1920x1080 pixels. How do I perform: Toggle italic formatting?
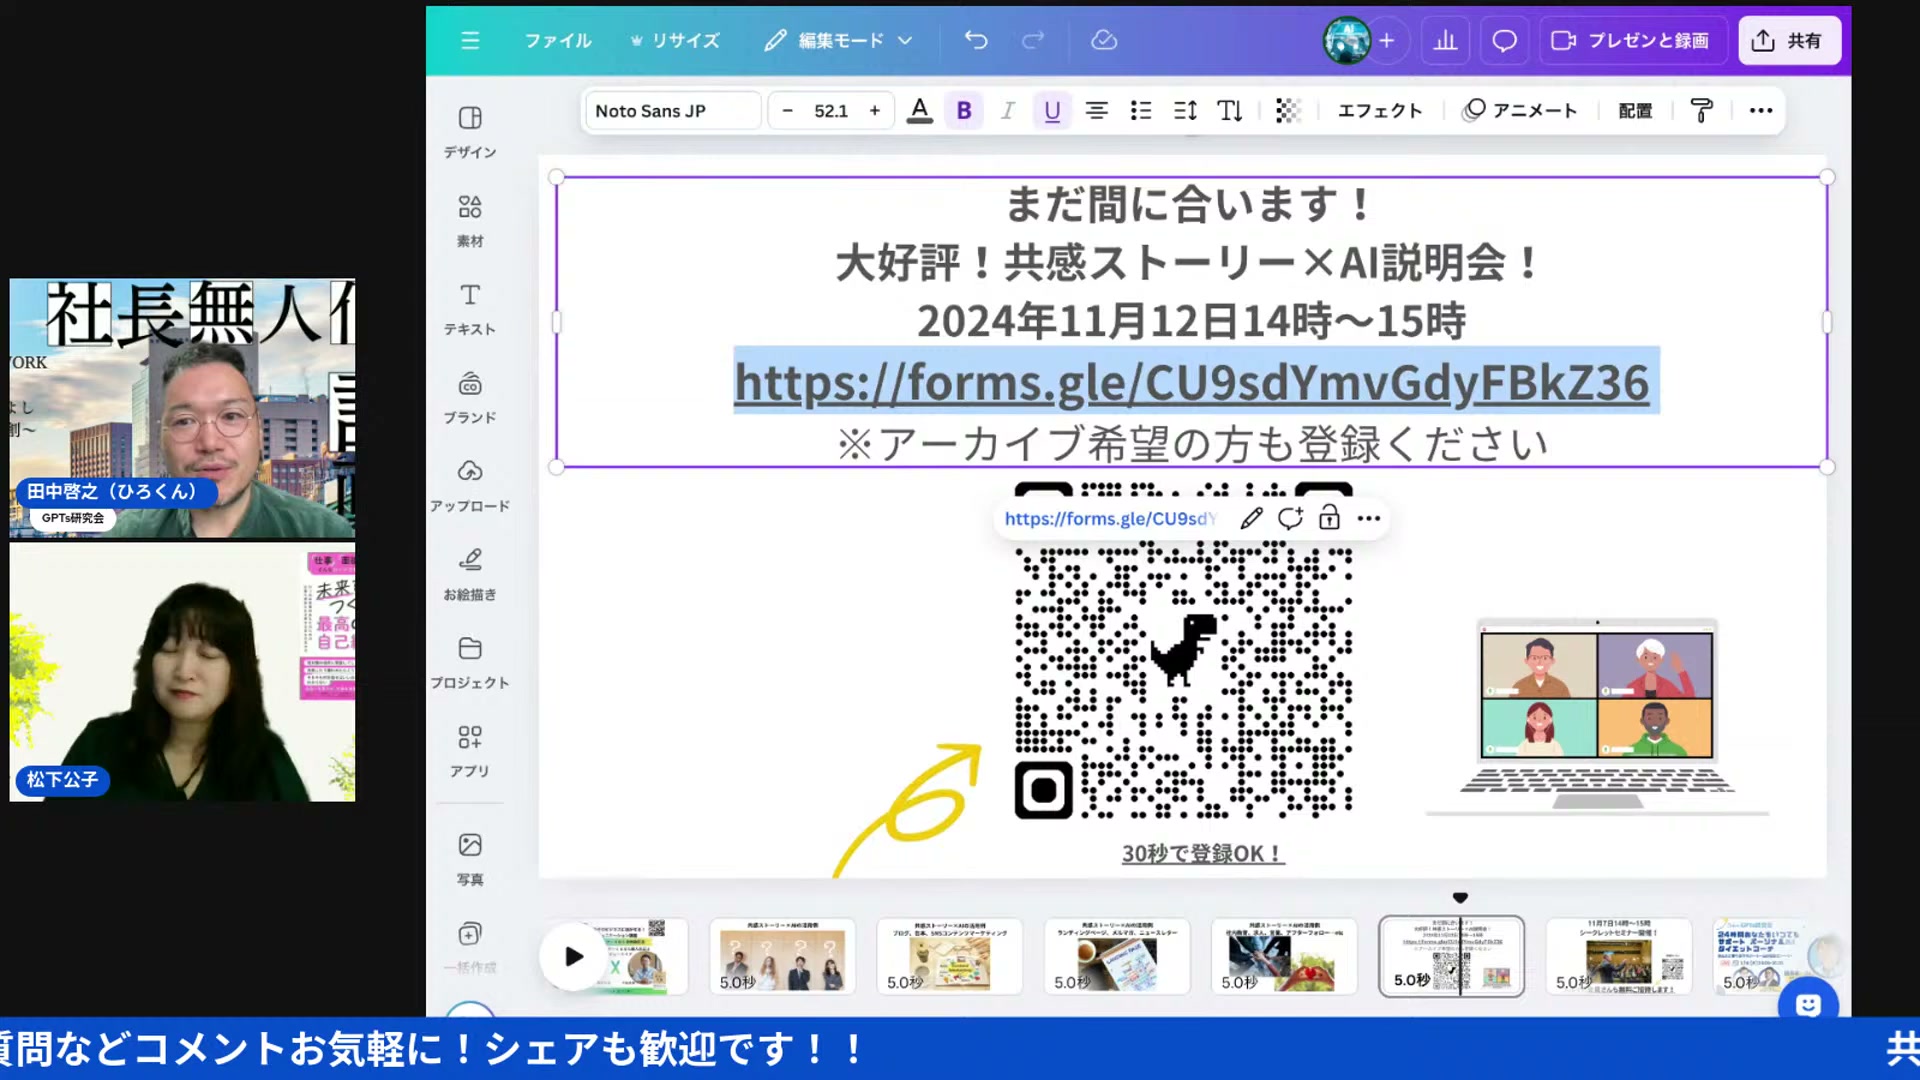1008,111
